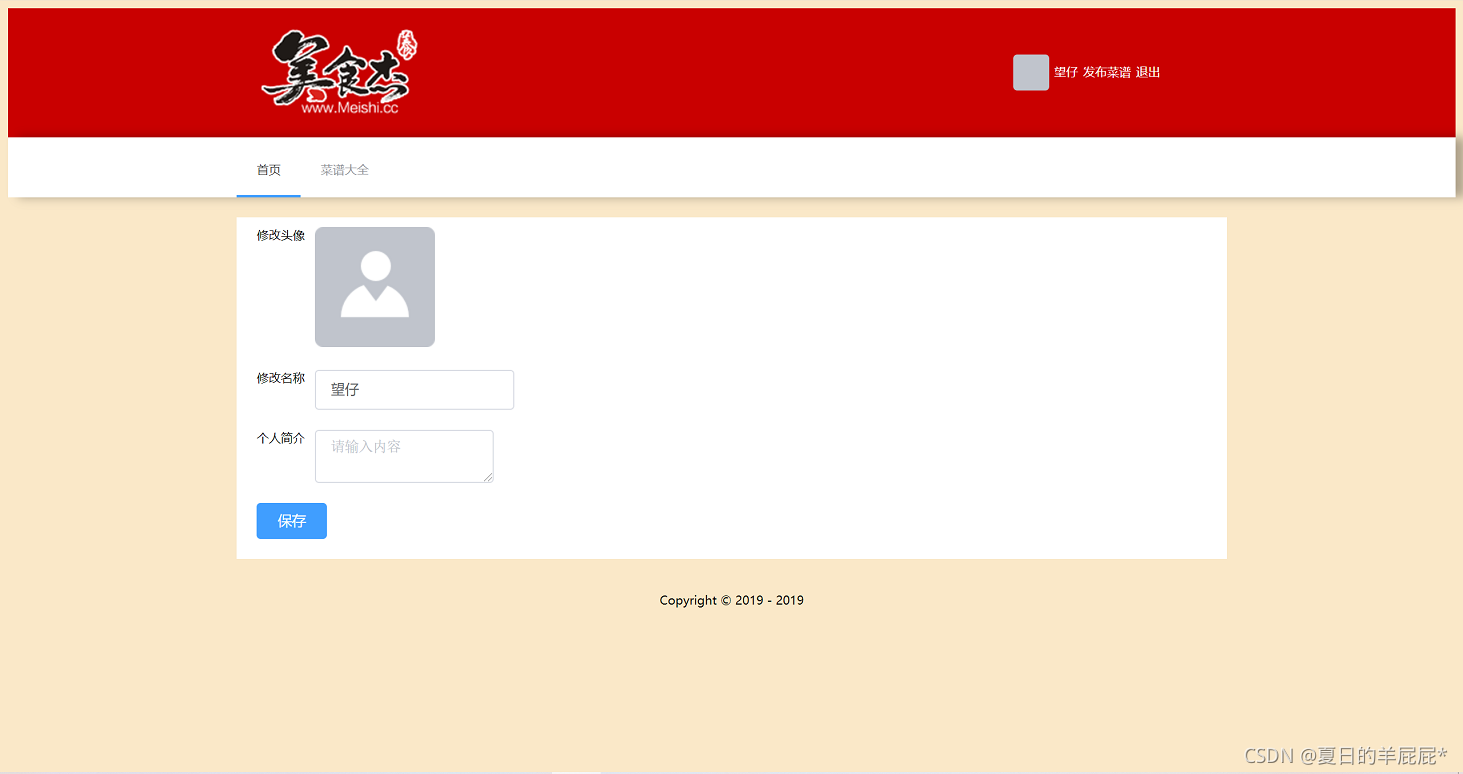Open the 望仔 username link in header
This screenshot has height=774, width=1463.
tap(1066, 72)
